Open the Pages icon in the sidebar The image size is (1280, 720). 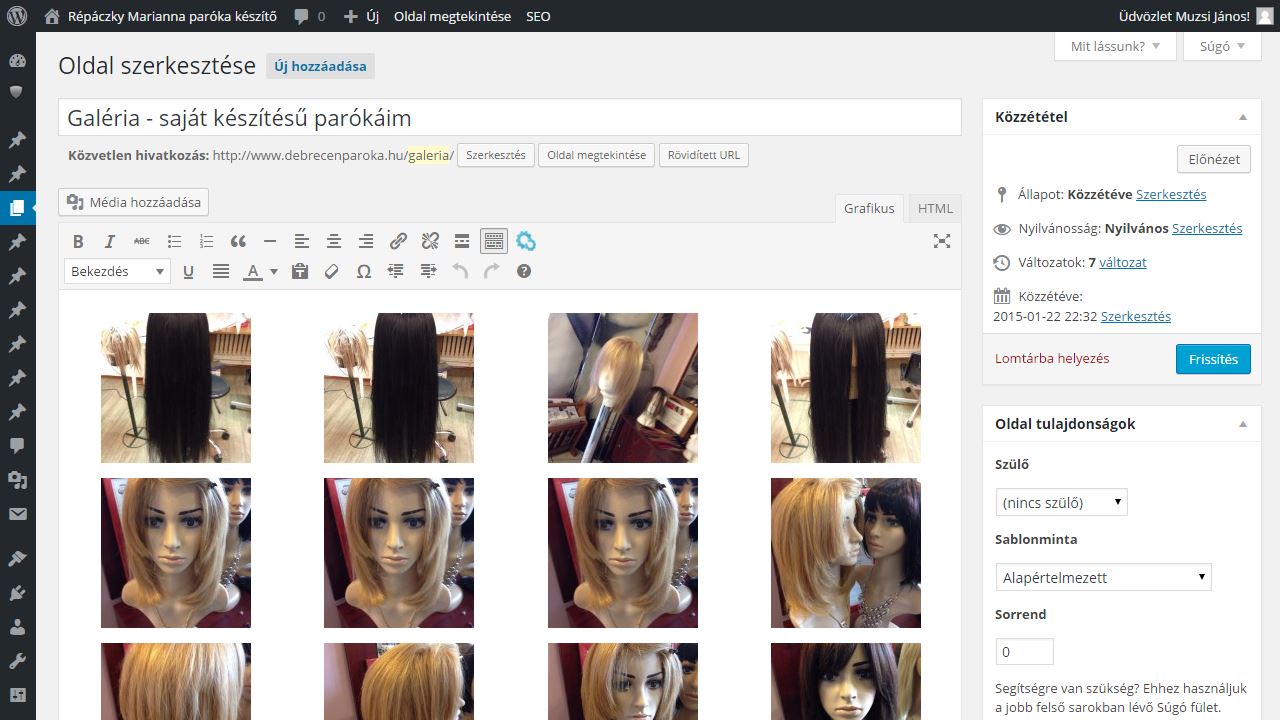pyautogui.click(x=17, y=208)
